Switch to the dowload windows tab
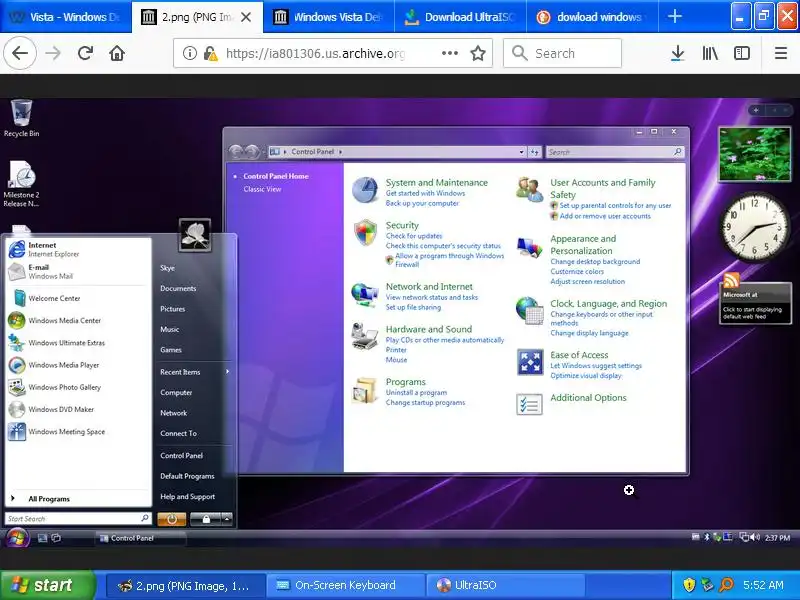This screenshot has width=800, height=600. [592, 17]
